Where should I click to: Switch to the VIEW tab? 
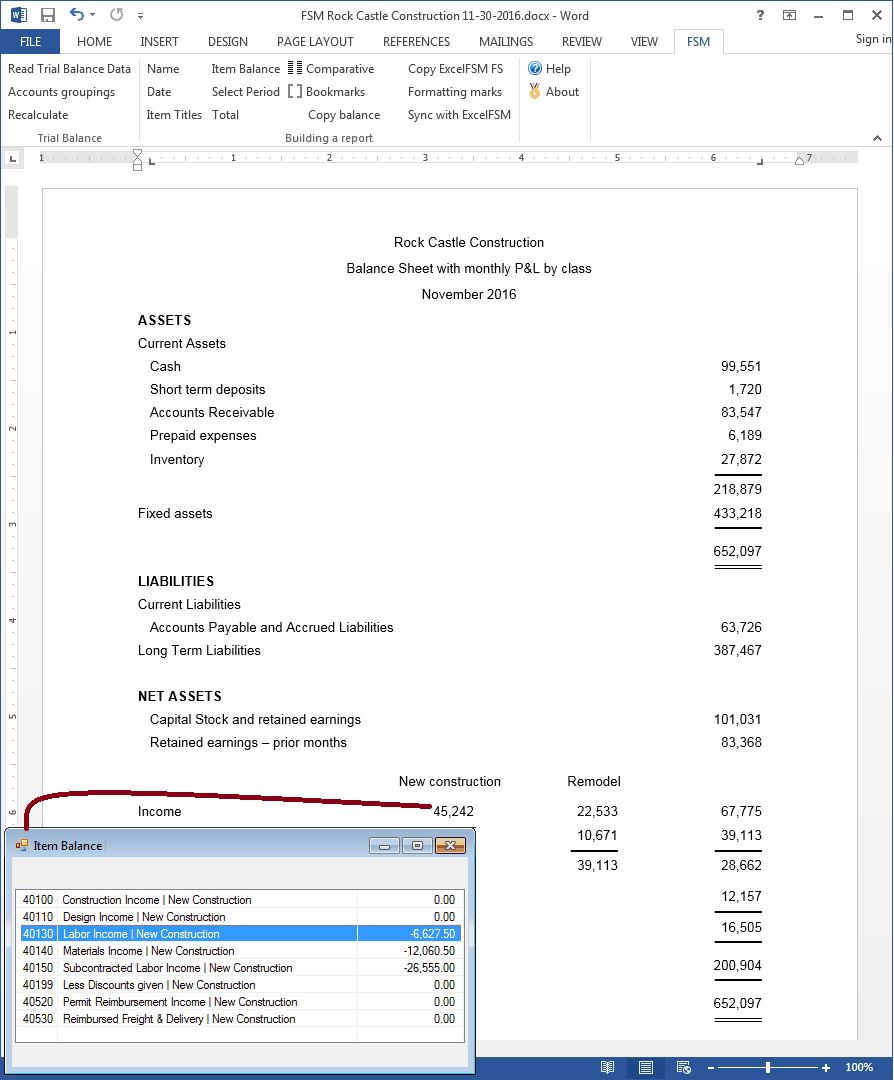[644, 41]
